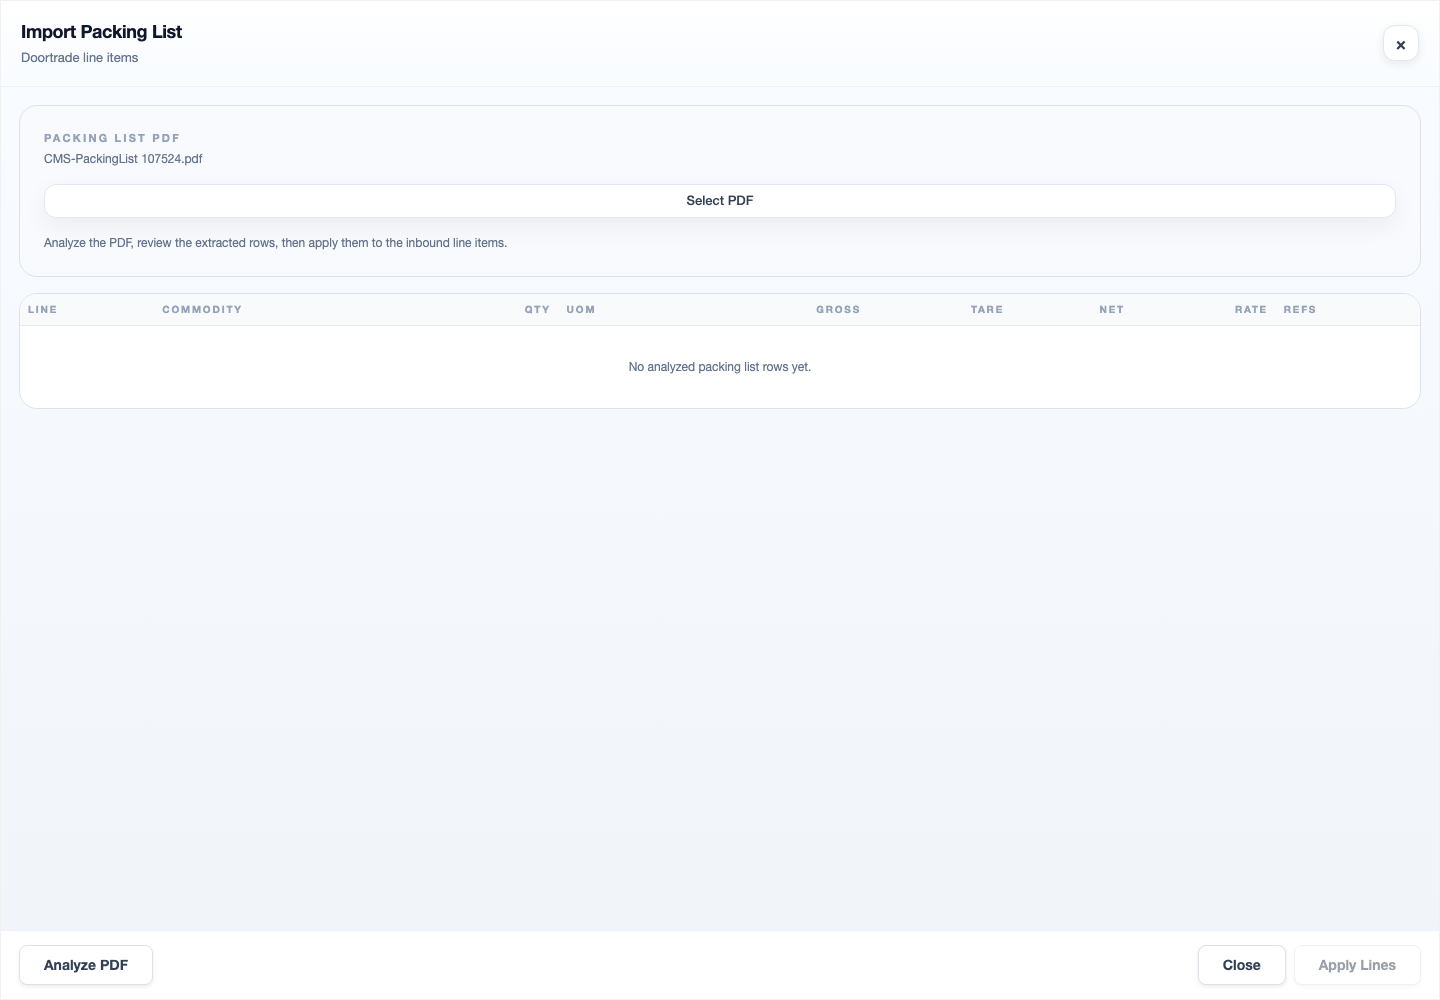Viewport: 1440px width, 1000px height.
Task: Click the LINE column header
Action: point(42,310)
